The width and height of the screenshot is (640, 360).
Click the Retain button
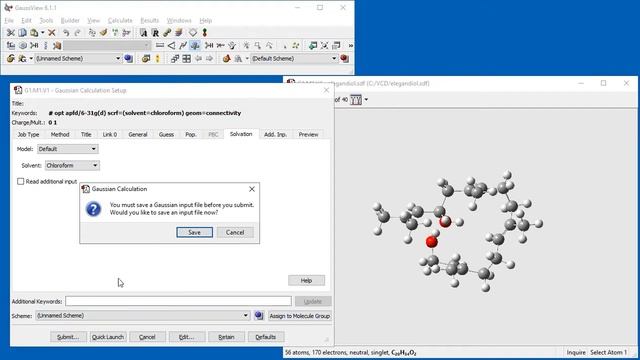coord(226,337)
